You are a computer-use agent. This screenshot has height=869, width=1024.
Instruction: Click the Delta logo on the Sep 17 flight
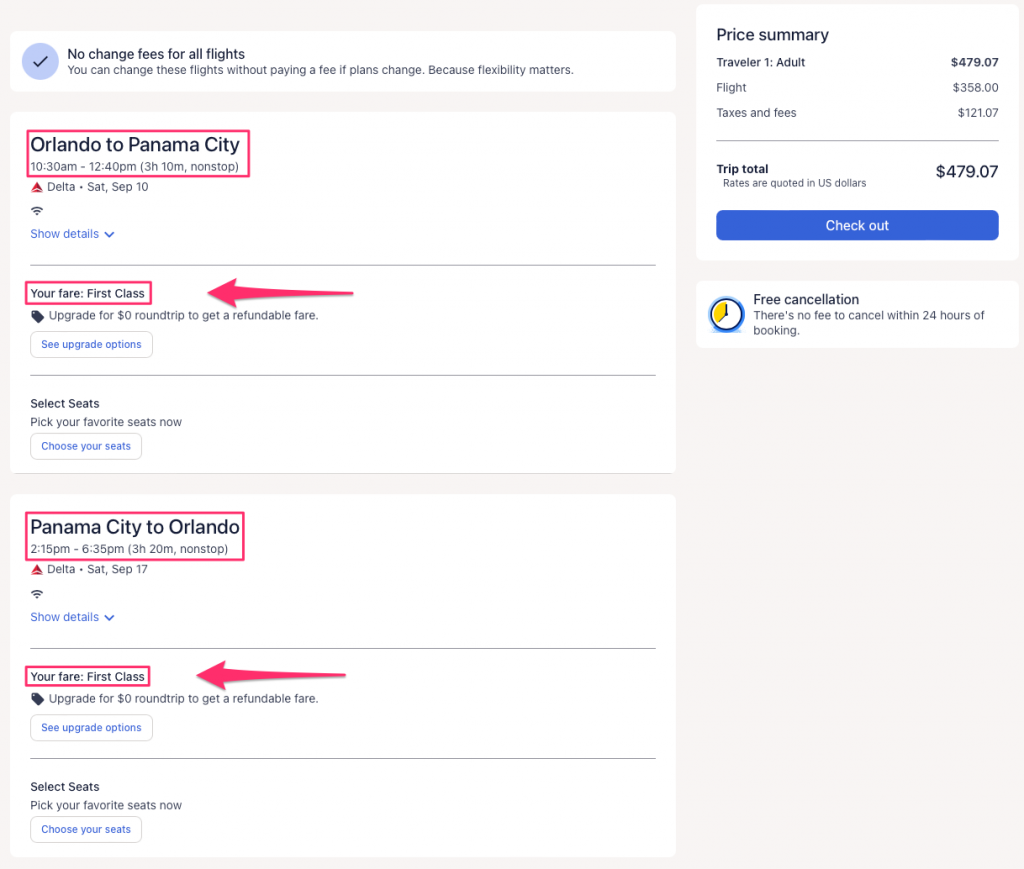click(37, 570)
